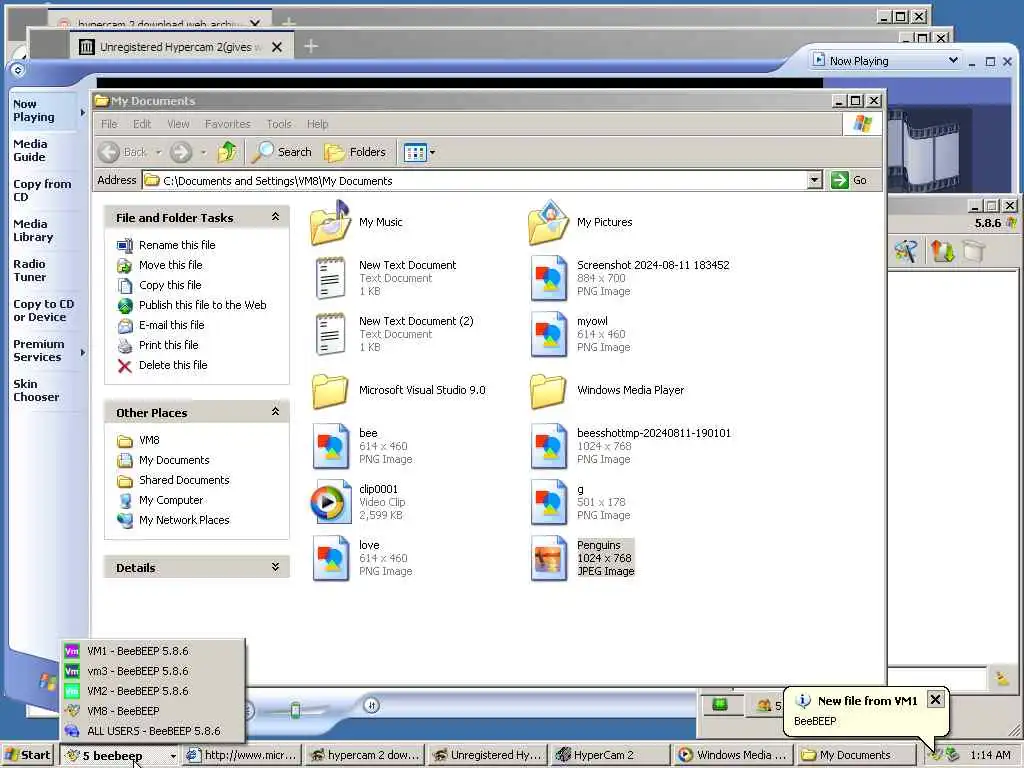Screen dimensions: 1024x768
Task: Go up one folder level in My Documents
Action: click(x=227, y=152)
